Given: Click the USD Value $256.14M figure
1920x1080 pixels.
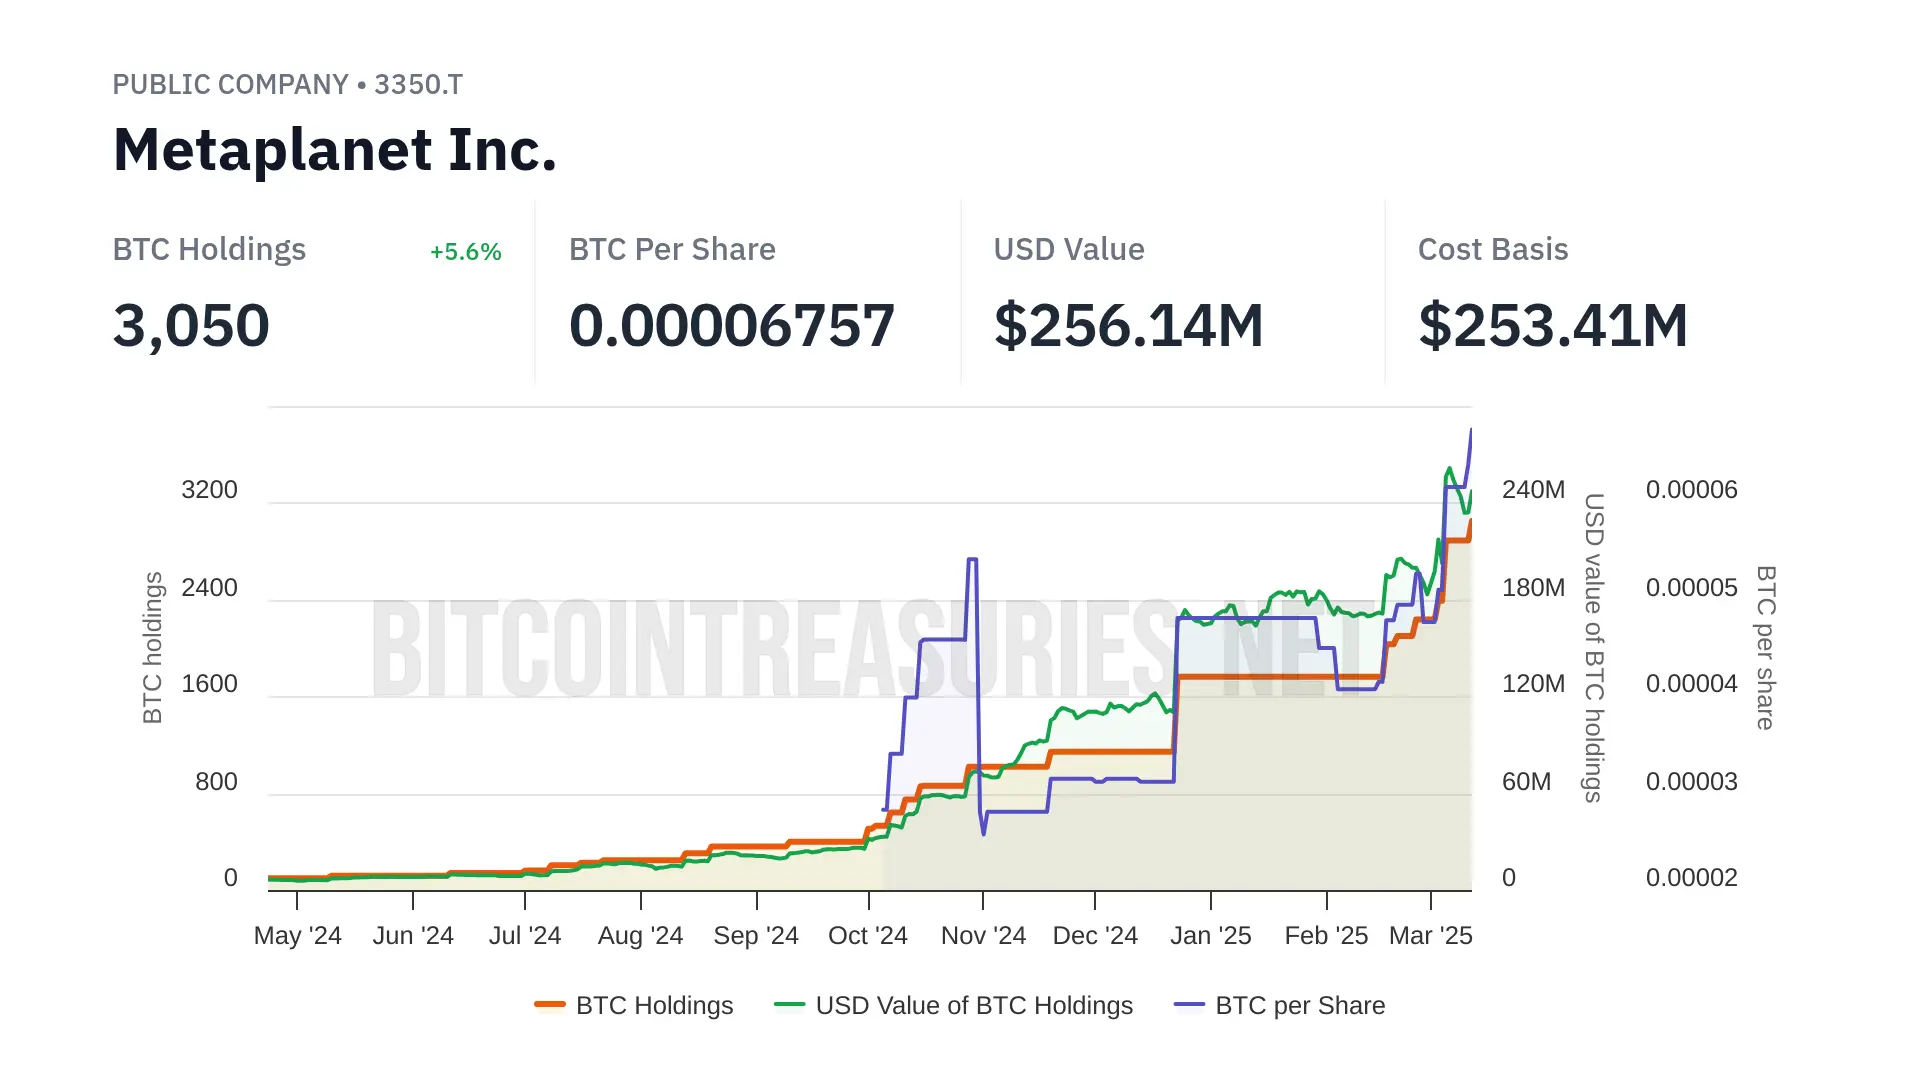Looking at the screenshot, I should [x=1128, y=326].
